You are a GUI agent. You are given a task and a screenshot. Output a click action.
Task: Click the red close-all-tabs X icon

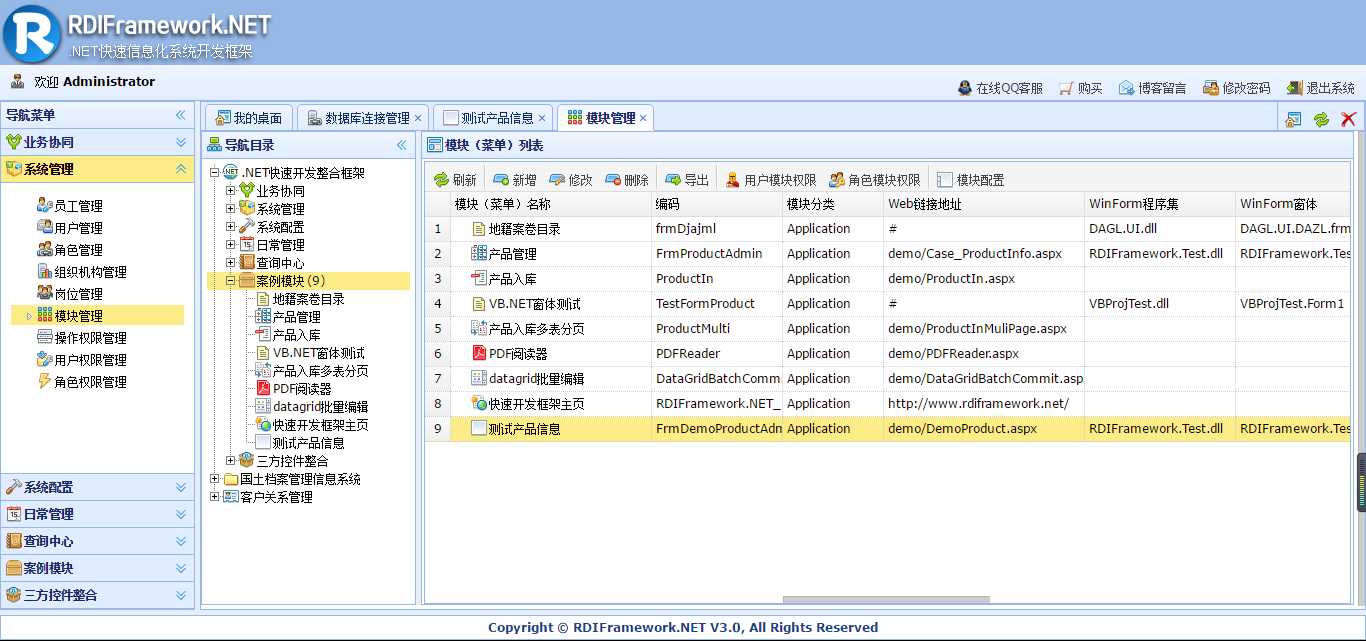click(x=1348, y=119)
